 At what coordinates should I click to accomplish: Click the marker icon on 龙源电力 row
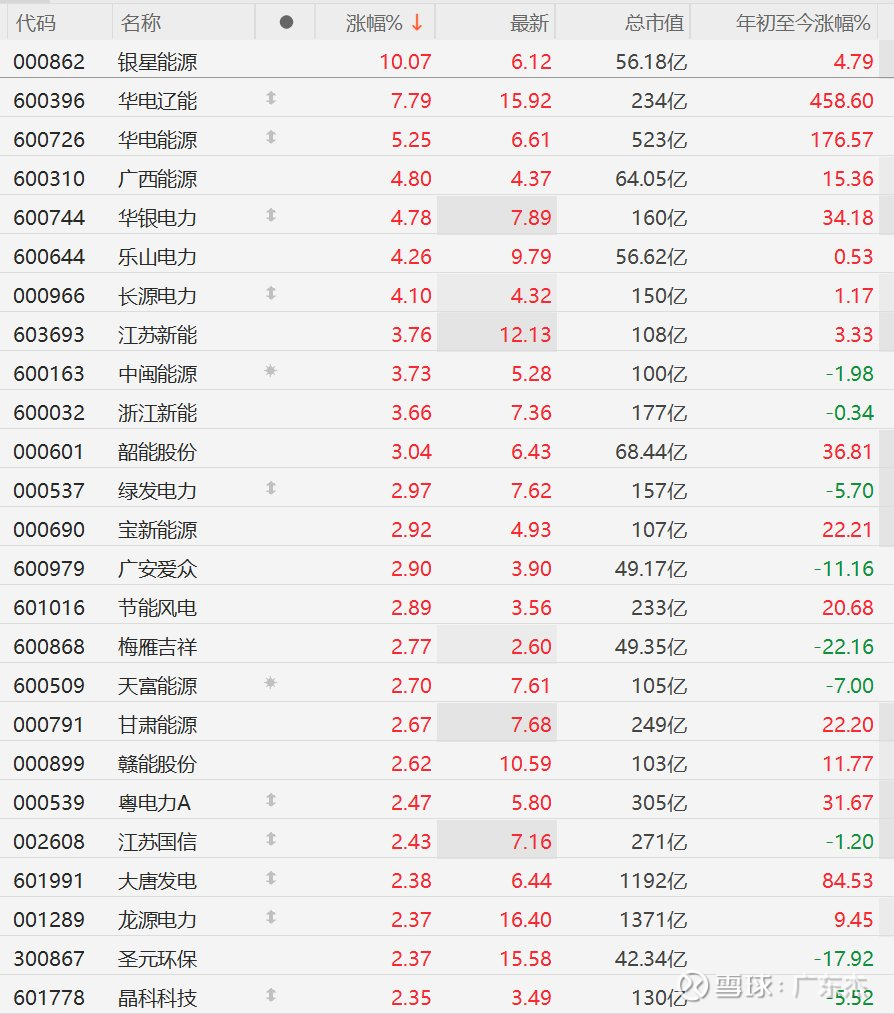(271, 917)
